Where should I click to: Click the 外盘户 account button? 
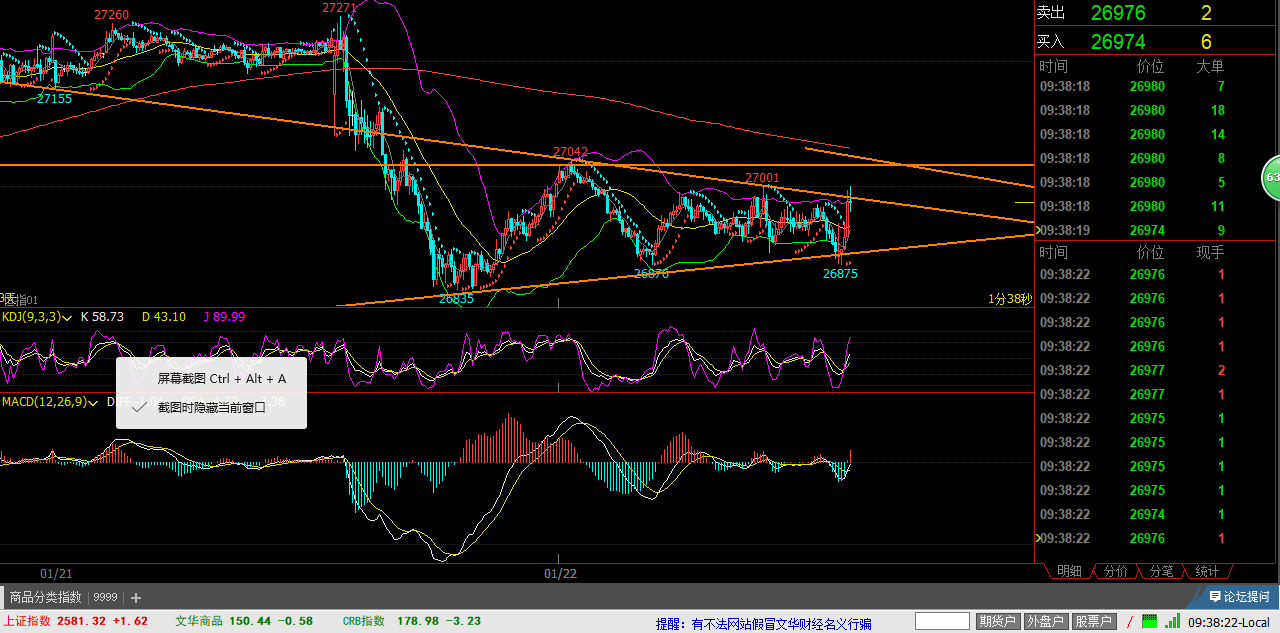tap(1046, 622)
